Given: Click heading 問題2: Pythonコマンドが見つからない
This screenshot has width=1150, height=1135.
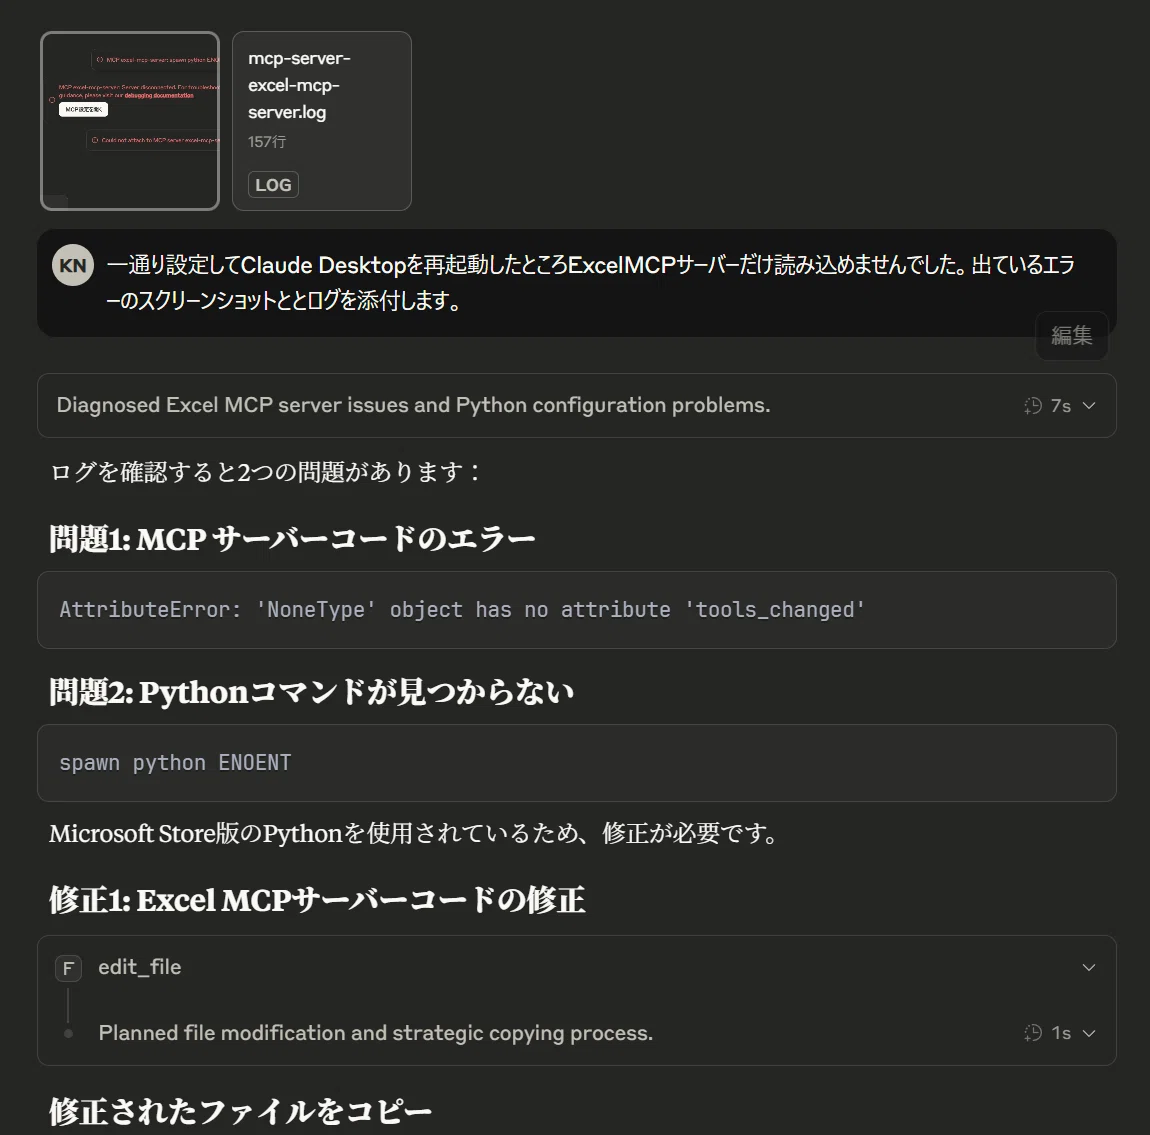Looking at the screenshot, I should tap(311, 692).
